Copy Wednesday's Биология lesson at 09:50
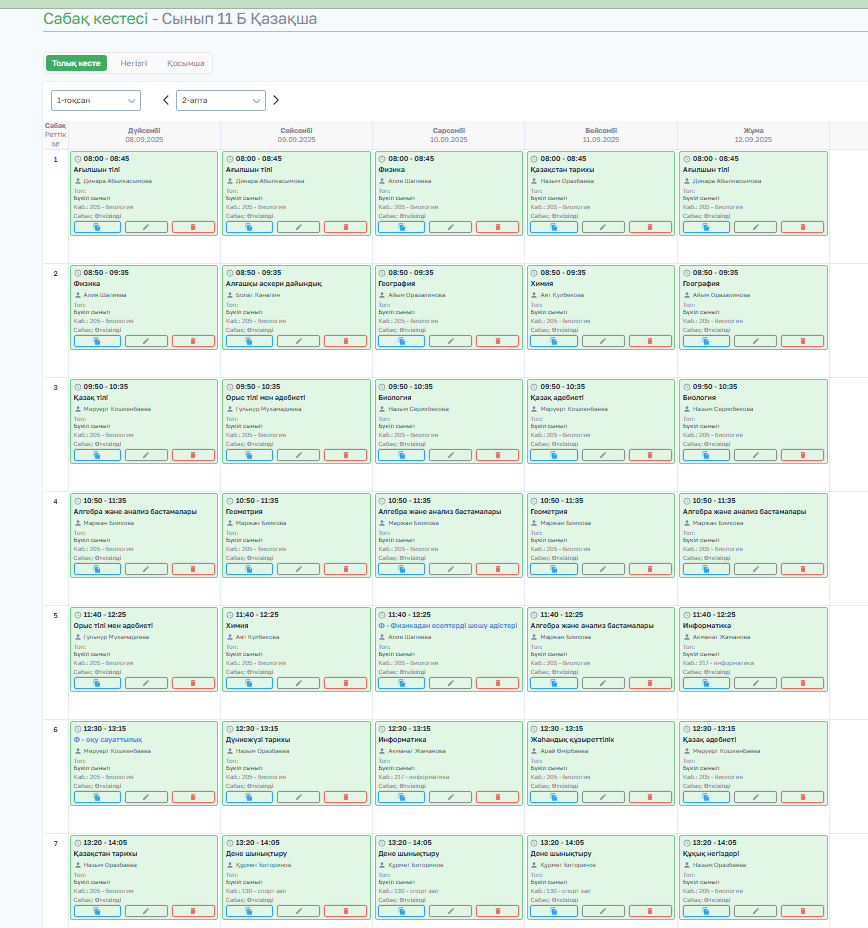Screen dimensions: 868x928 (x=402, y=455)
